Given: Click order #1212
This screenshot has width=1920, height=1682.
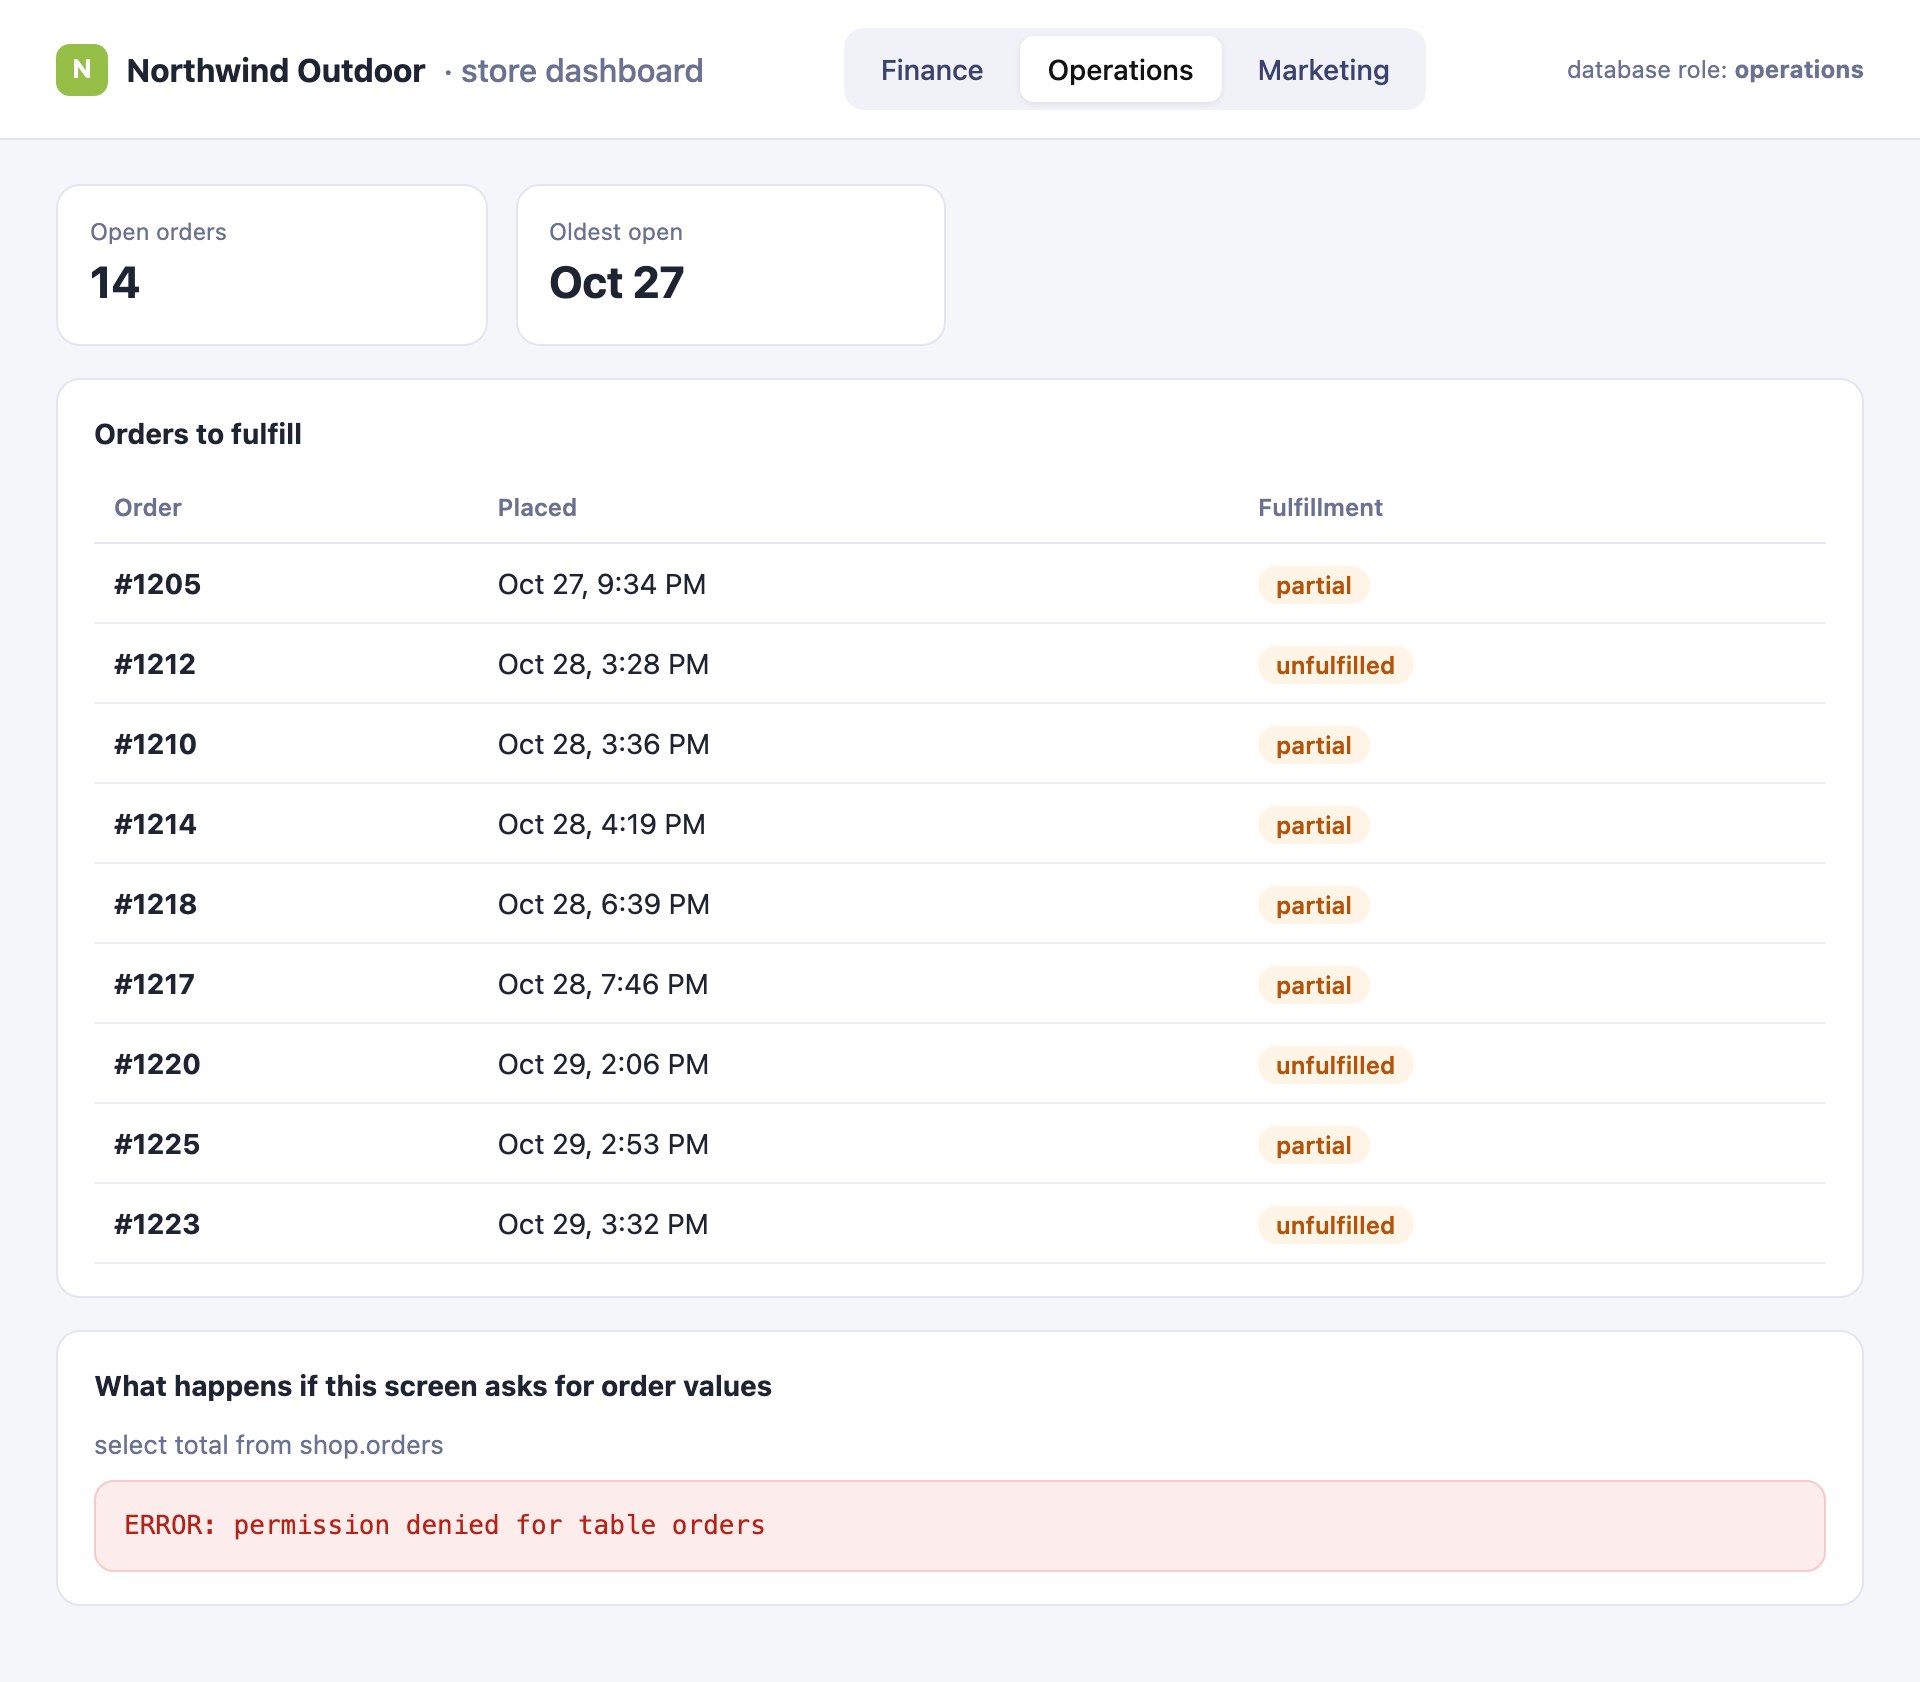Looking at the screenshot, I should [x=155, y=664].
